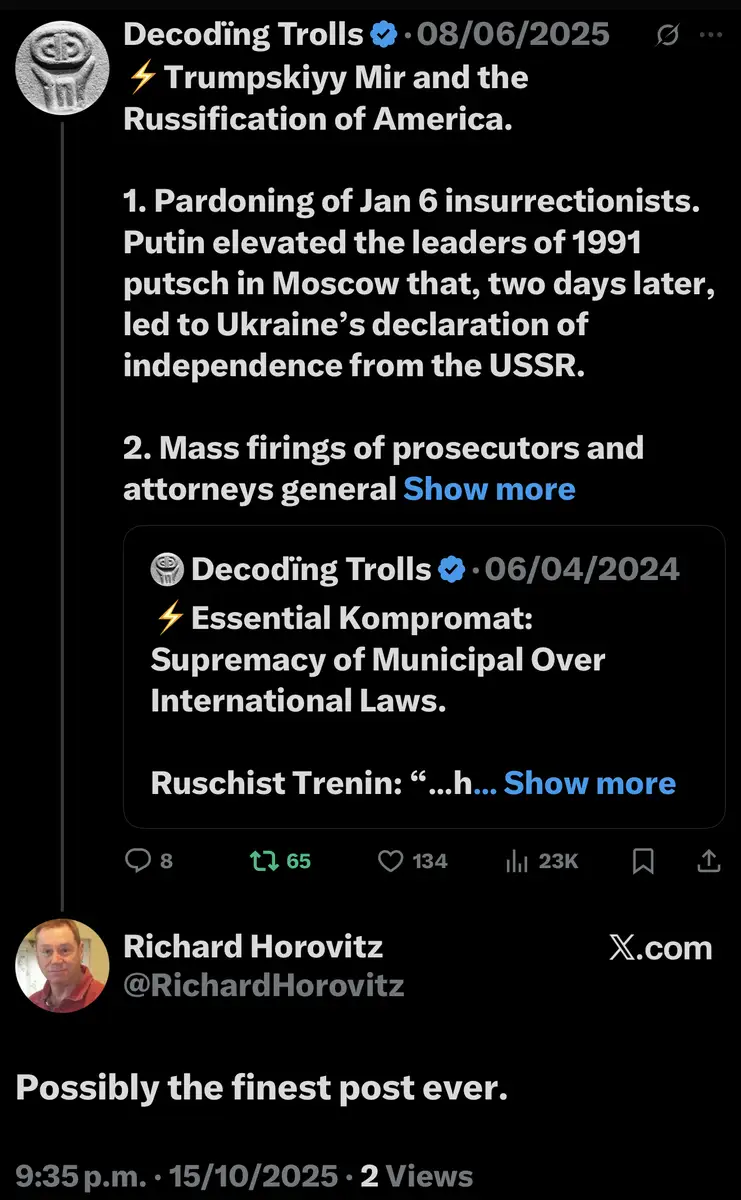View post analytics bar chart icon
The image size is (741, 1200).
click(x=517, y=860)
